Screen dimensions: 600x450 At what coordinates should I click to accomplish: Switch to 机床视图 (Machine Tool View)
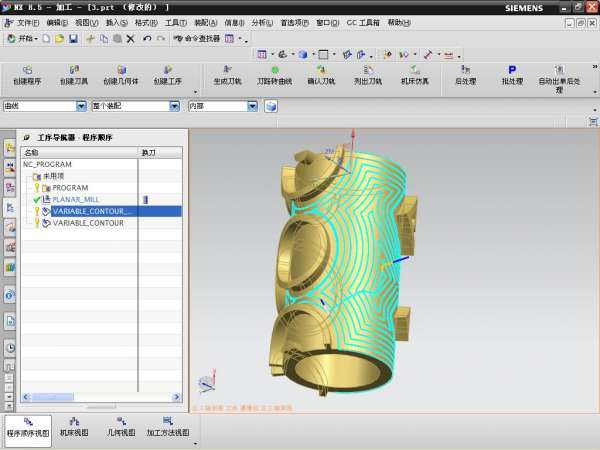click(x=74, y=427)
